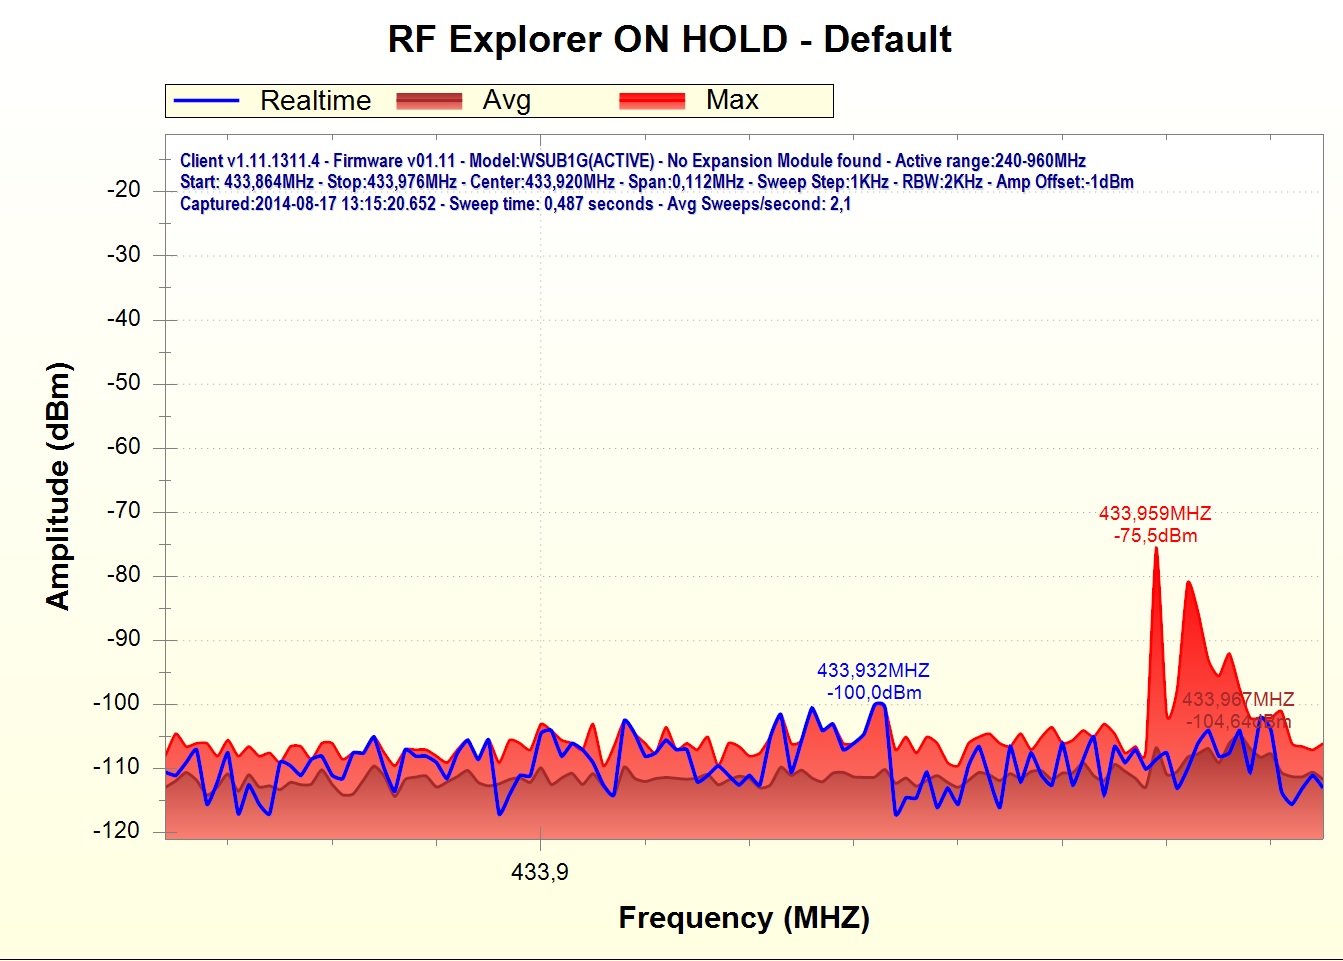Click the red -75,5dBm peak value
The width and height of the screenshot is (1343, 961).
(x=1155, y=536)
